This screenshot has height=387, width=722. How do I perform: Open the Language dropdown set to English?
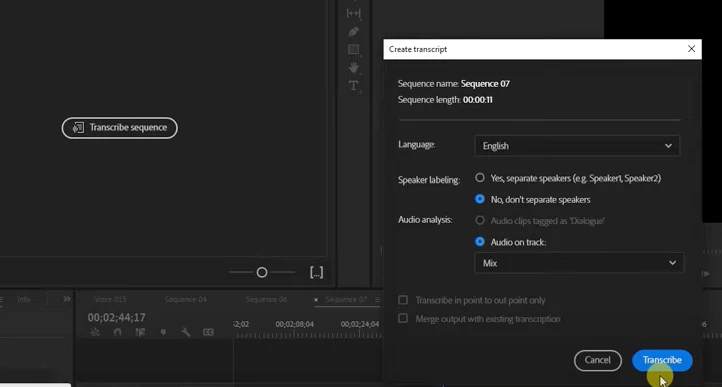pos(577,146)
